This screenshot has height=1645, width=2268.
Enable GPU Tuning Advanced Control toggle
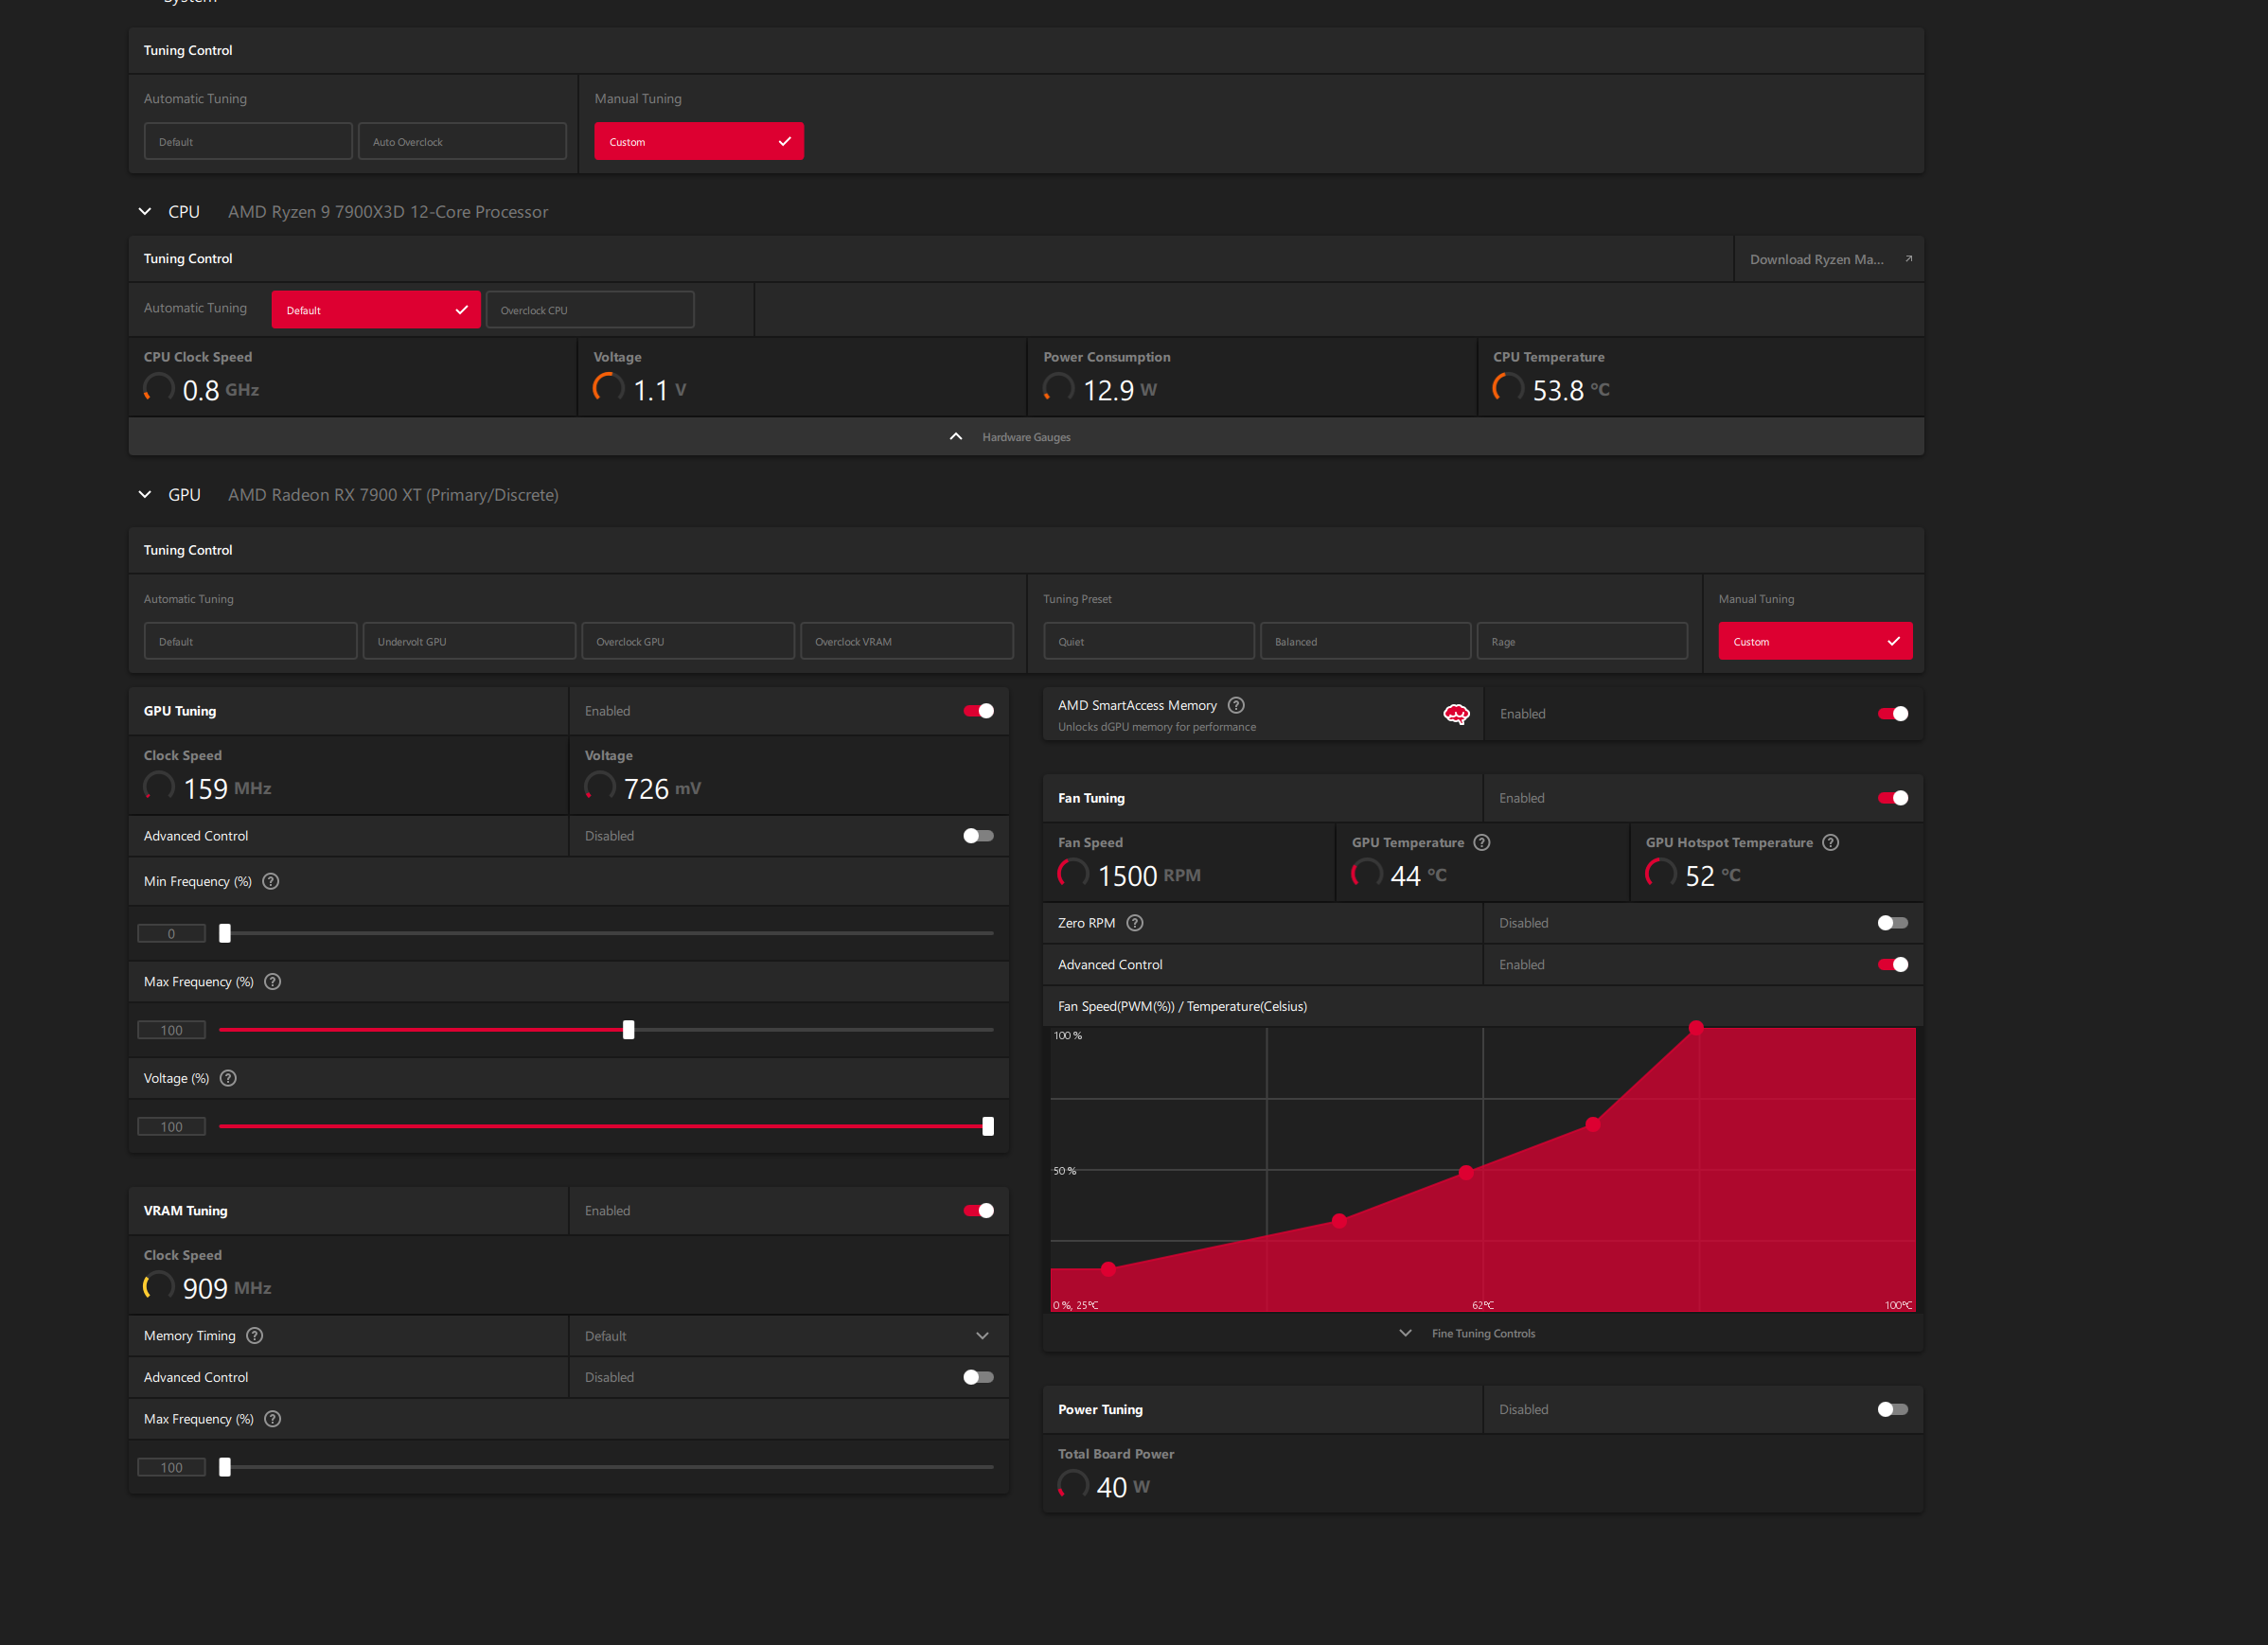(x=978, y=836)
